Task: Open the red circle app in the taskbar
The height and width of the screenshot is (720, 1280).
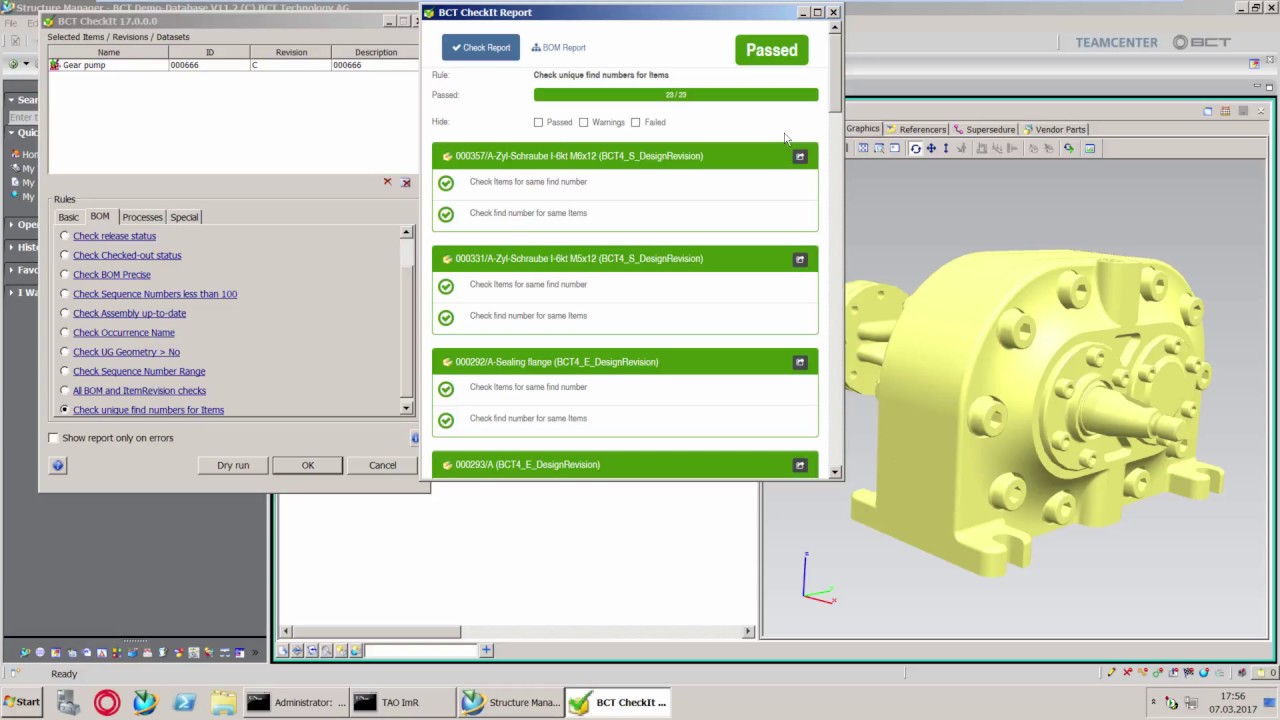Action: (107, 702)
